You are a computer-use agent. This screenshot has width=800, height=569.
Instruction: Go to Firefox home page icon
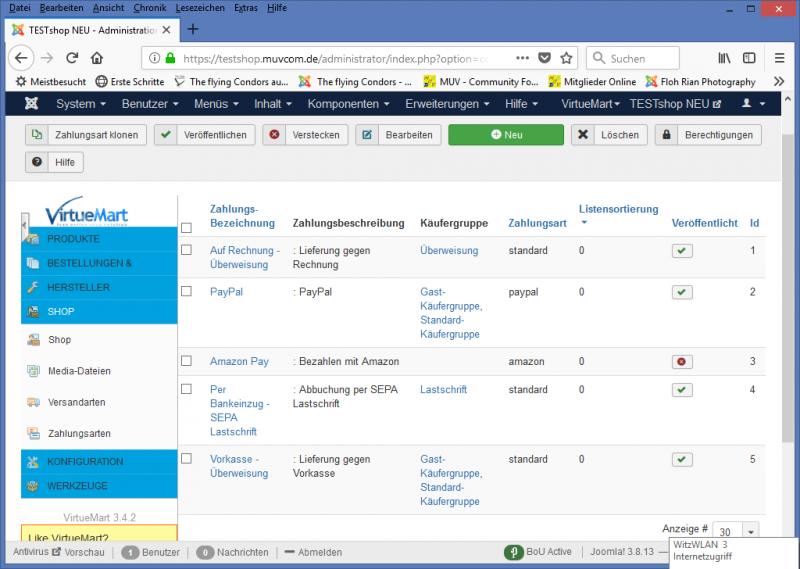[97, 58]
